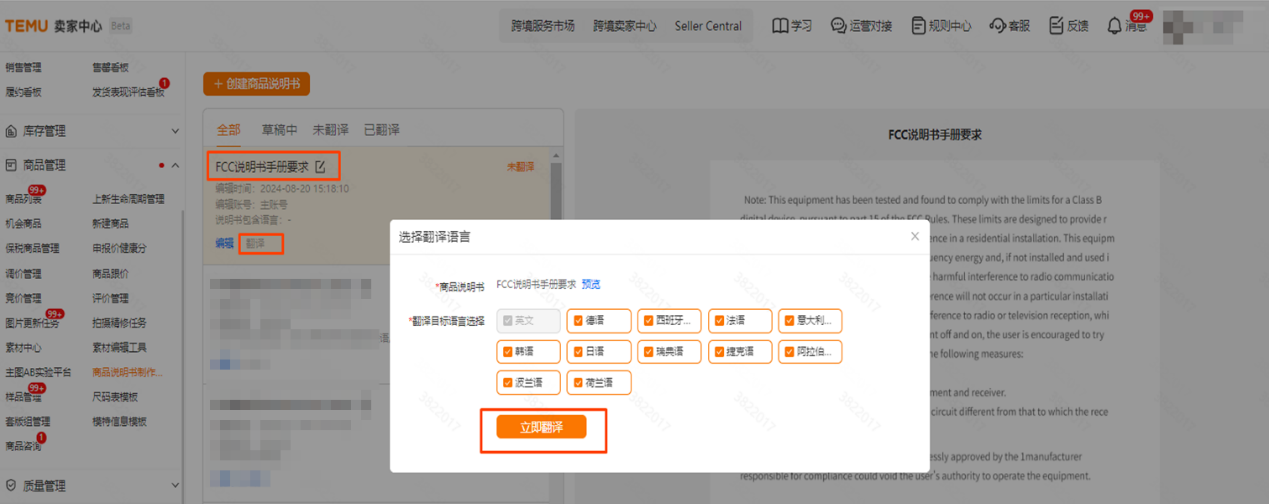This screenshot has width=1269, height=504.
Task: Open 素材编辑工具 in sidebar
Action: click(x=119, y=348)
